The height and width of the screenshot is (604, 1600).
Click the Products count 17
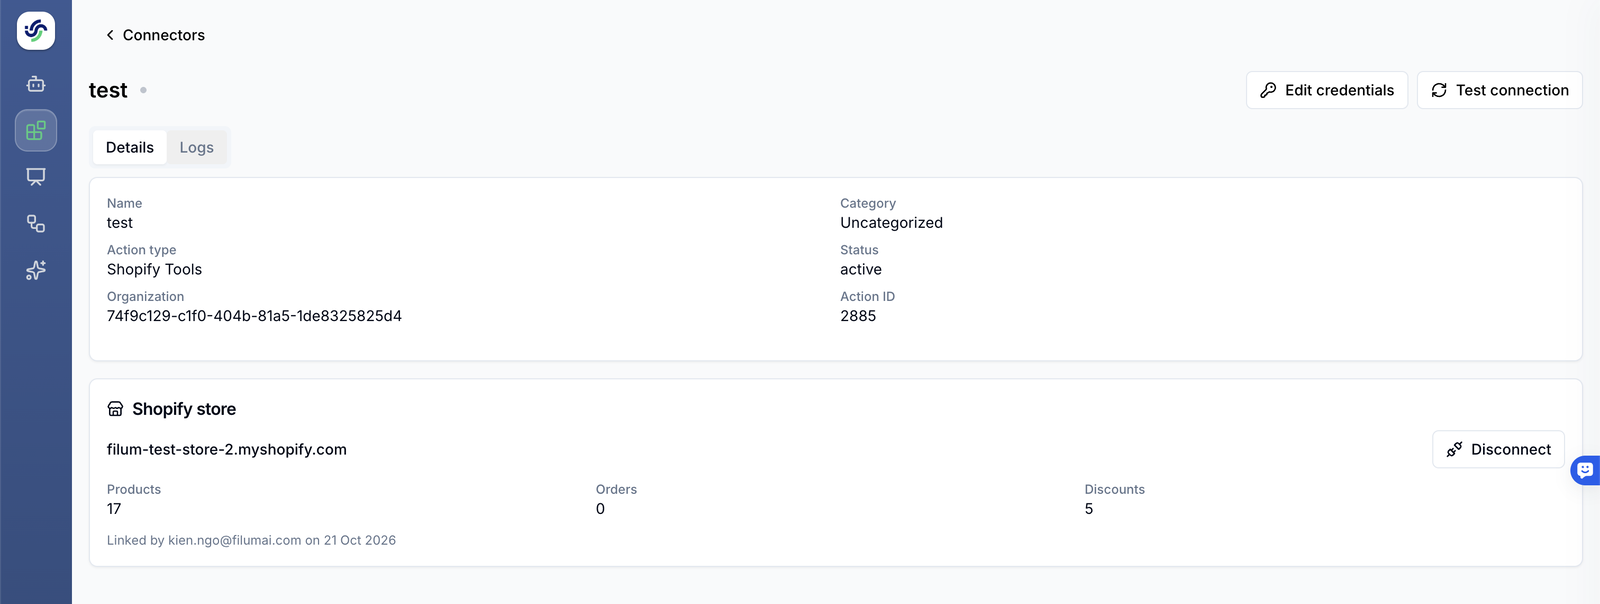tap(114, 509)
